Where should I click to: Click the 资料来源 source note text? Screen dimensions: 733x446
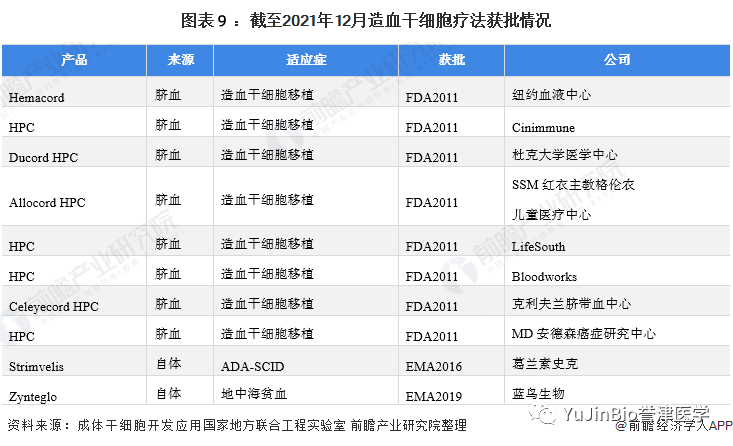coord(237,425)
